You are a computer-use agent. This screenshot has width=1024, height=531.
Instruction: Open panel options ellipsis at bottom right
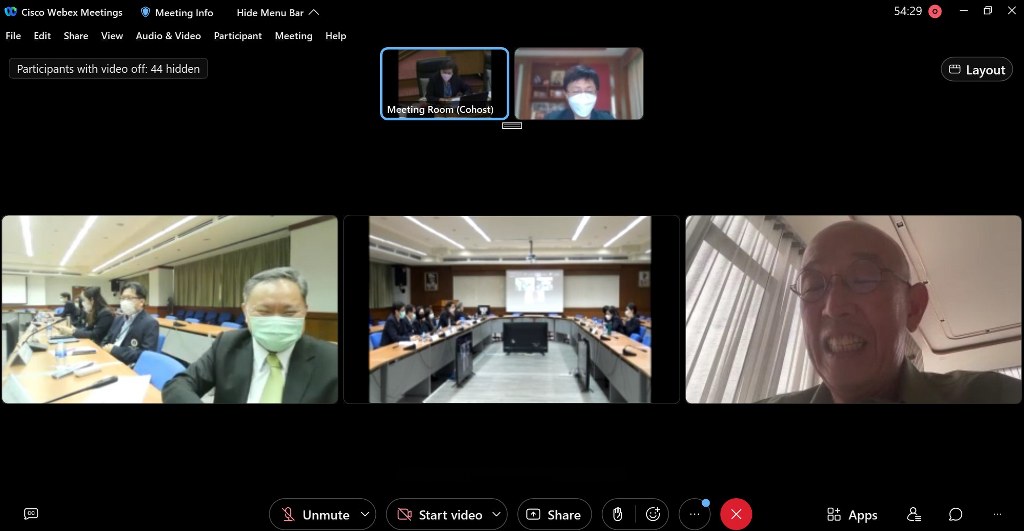tap(996, 514)
